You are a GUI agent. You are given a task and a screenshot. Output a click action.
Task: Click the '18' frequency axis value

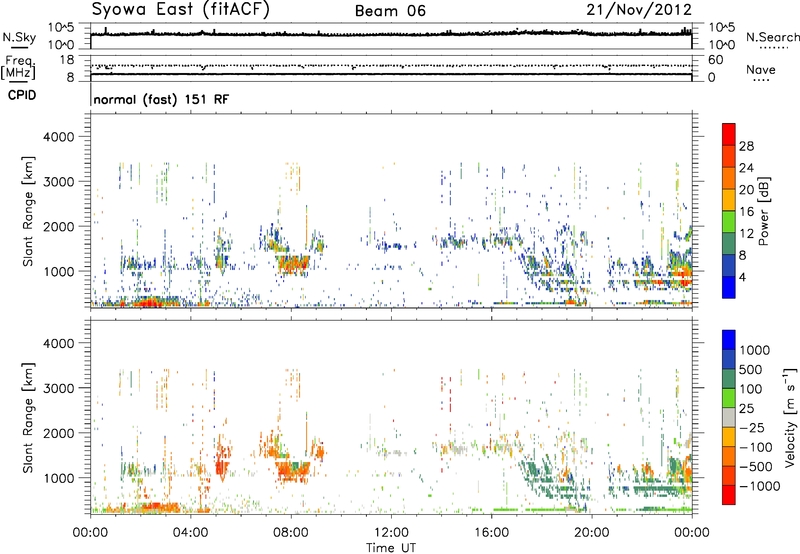tap(66, 59)
